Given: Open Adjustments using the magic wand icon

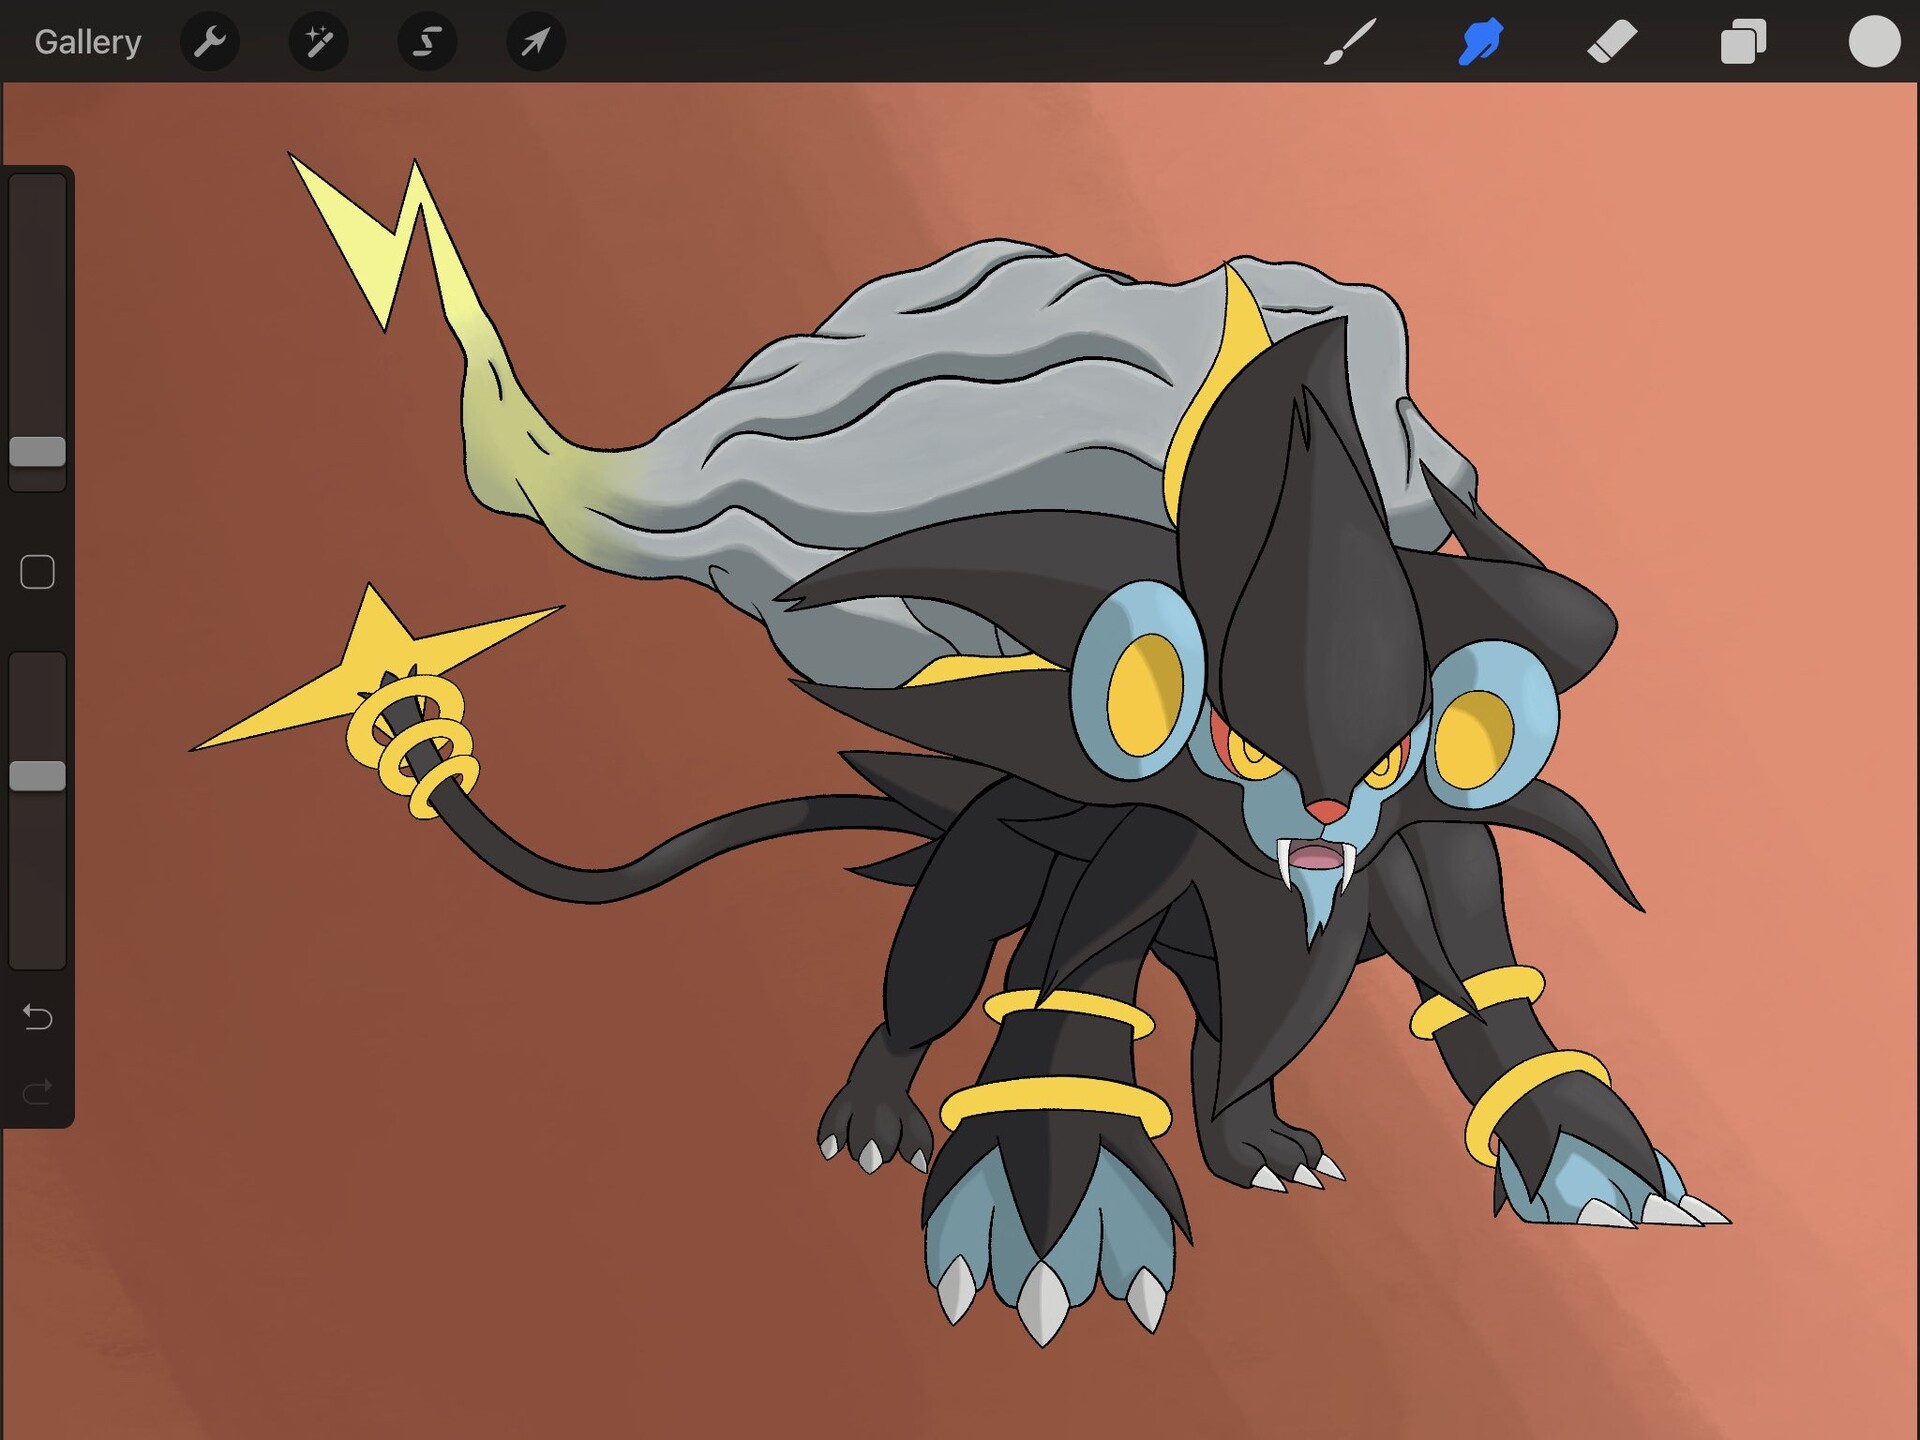Looking at the screenshot, I should pos(318,42).
